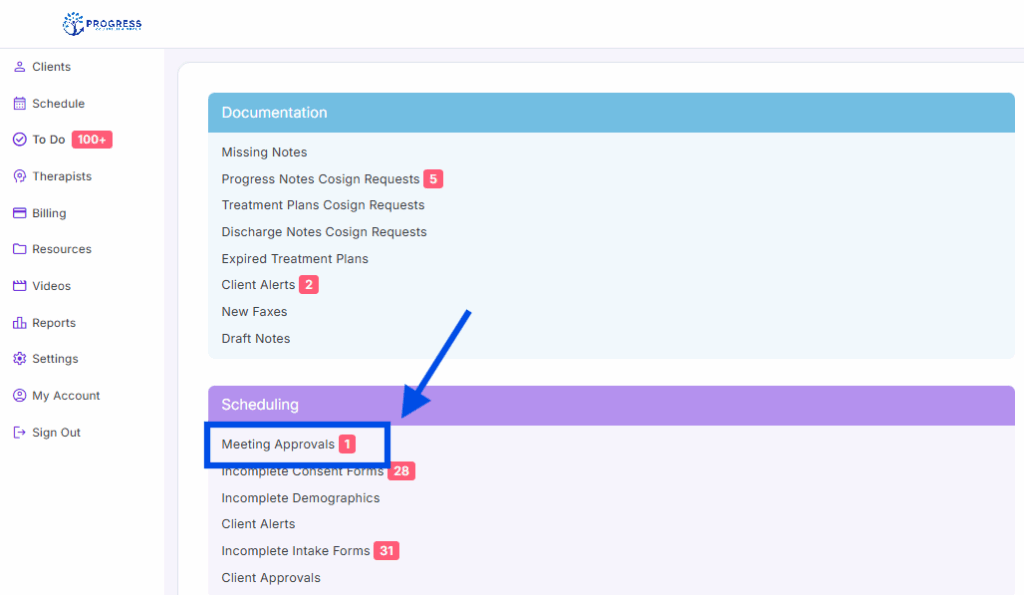Open the Schedule calendar icon
Screen dimensions: 1024x595
19,104
